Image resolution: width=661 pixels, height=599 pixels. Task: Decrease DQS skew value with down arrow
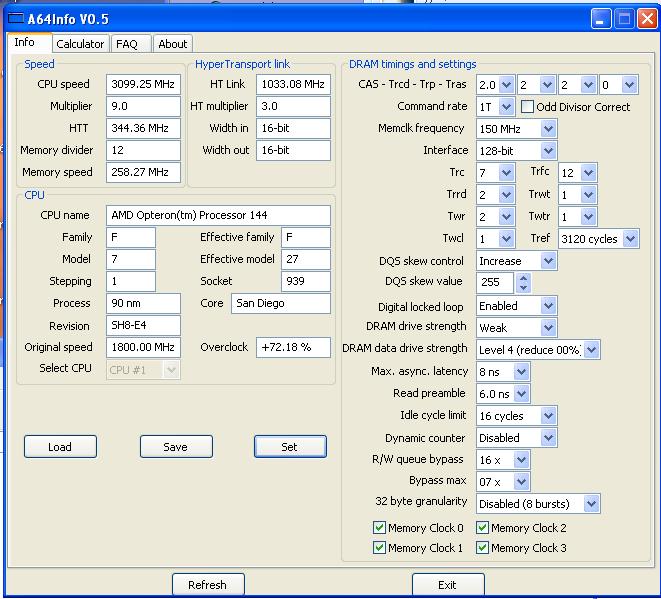click(x=523, y=287)
